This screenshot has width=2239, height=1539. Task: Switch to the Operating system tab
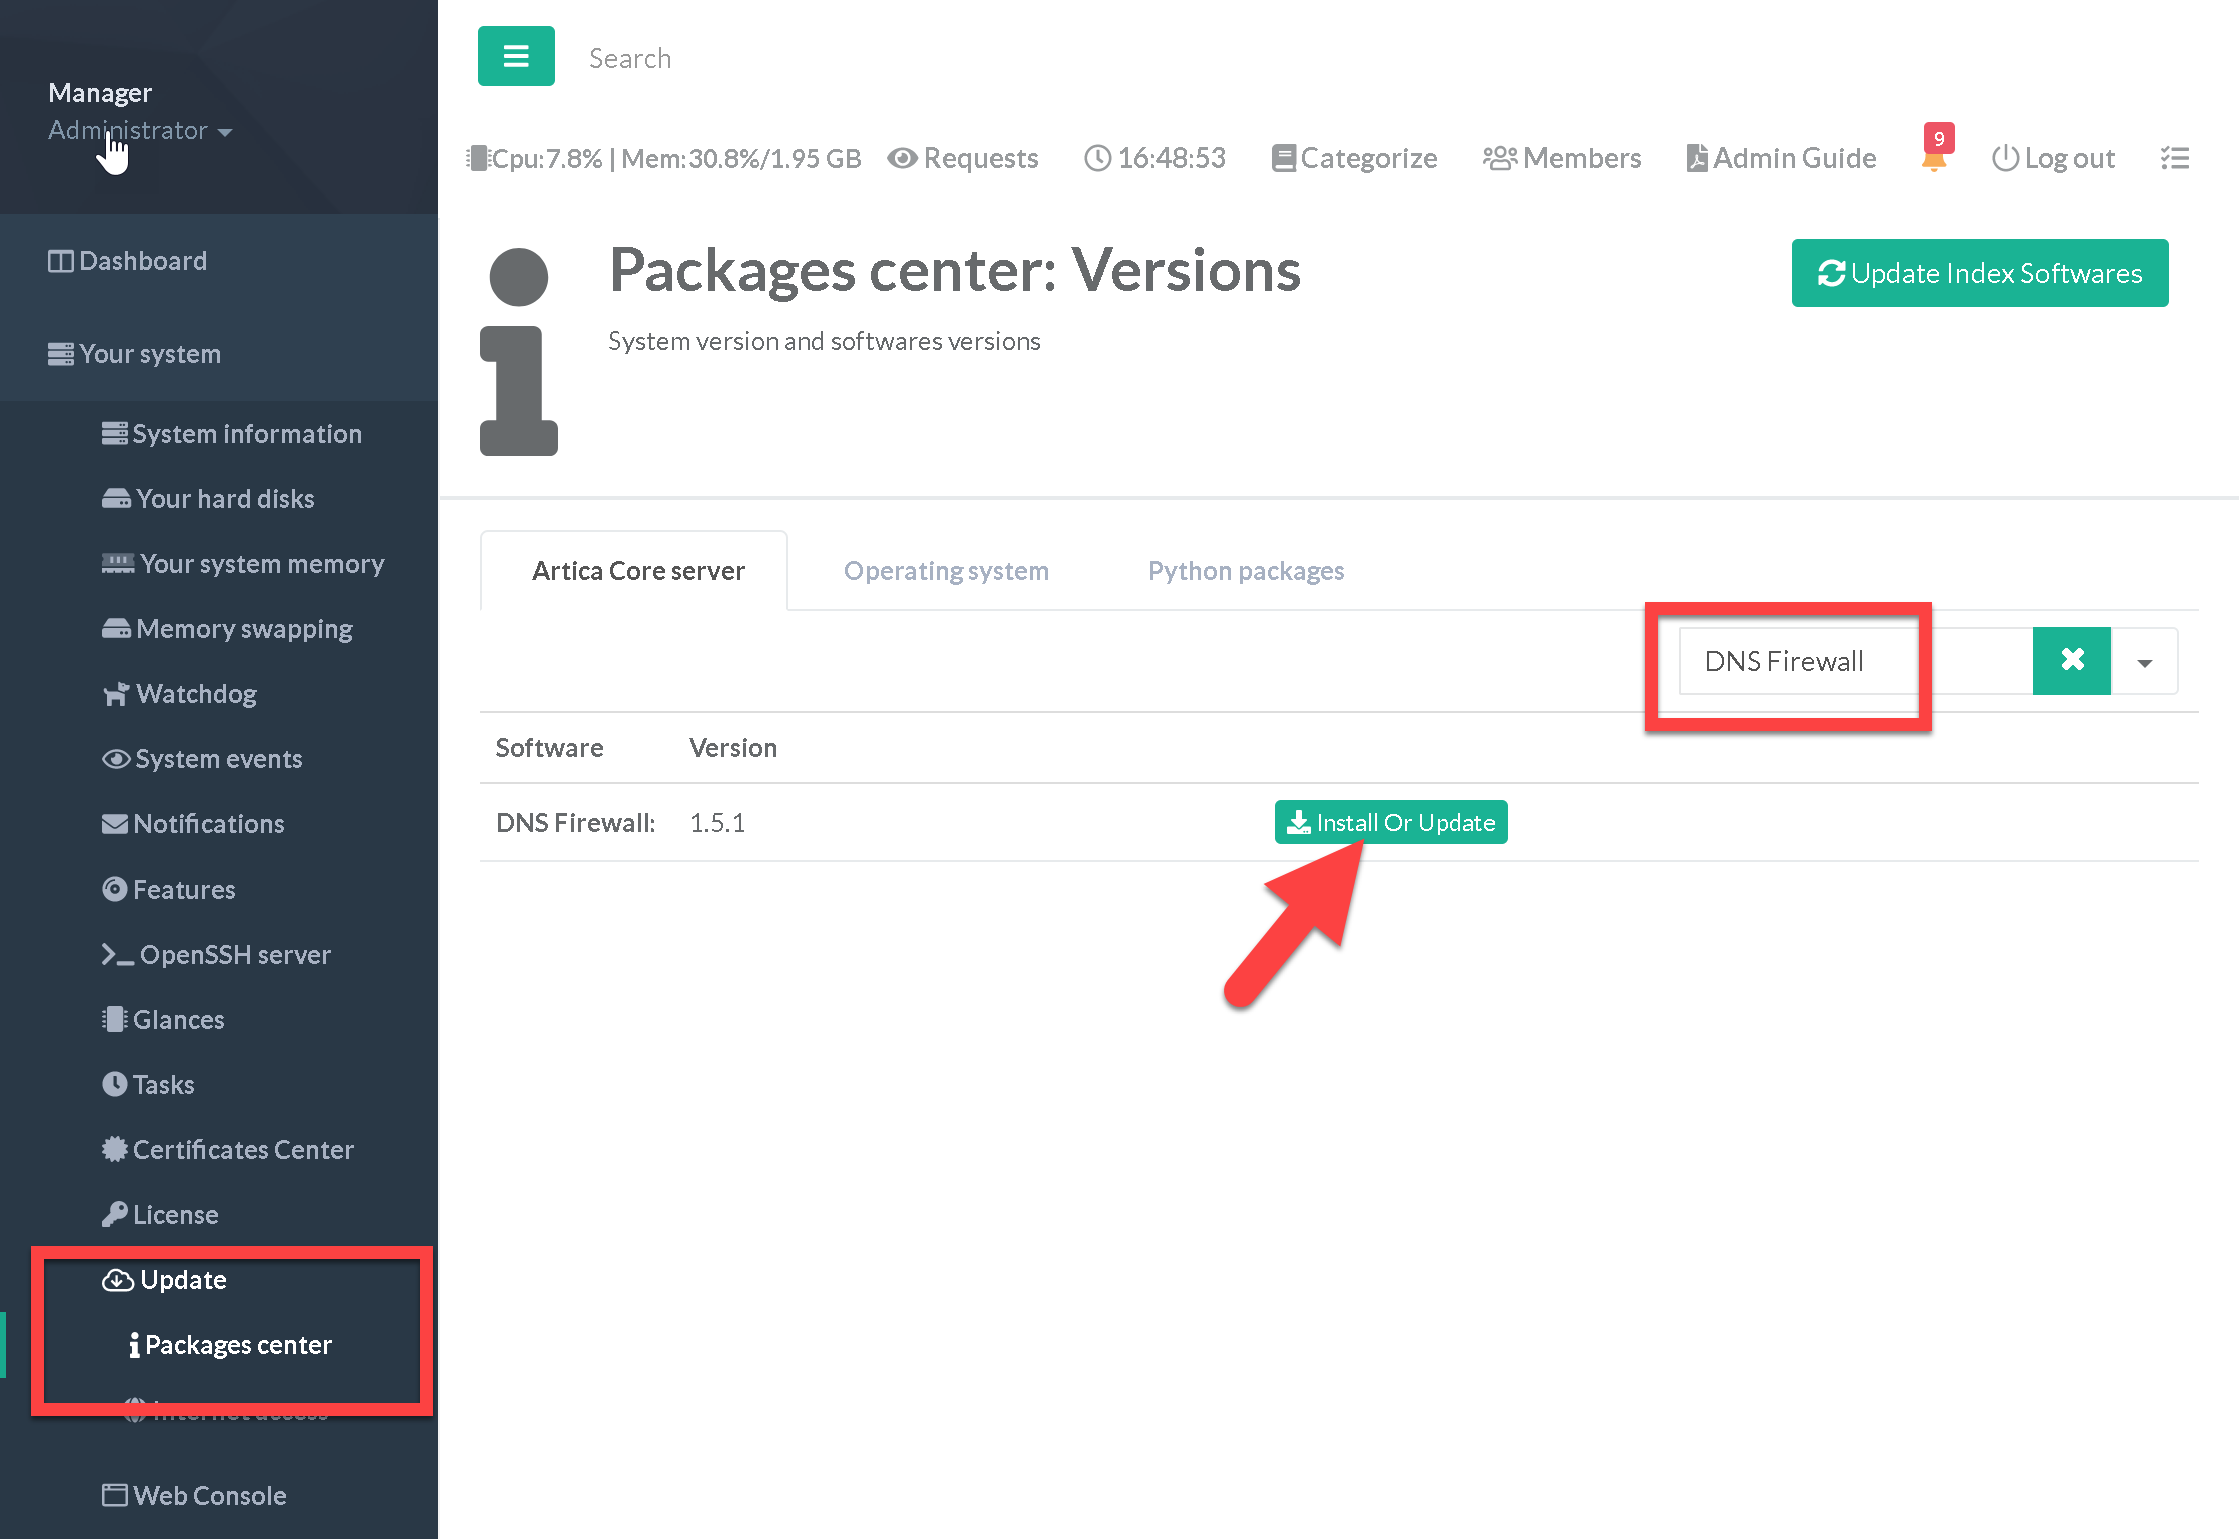tap(946, 571)
